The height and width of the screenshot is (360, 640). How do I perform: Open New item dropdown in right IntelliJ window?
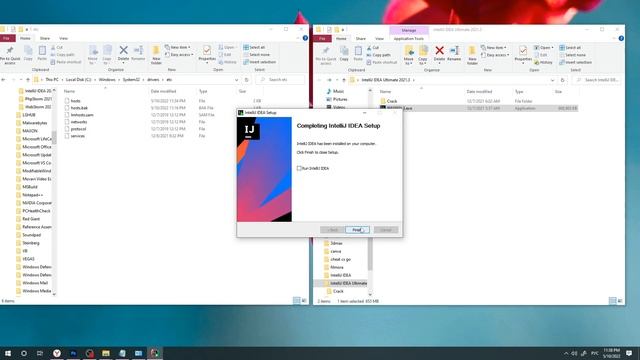[494, 48]
